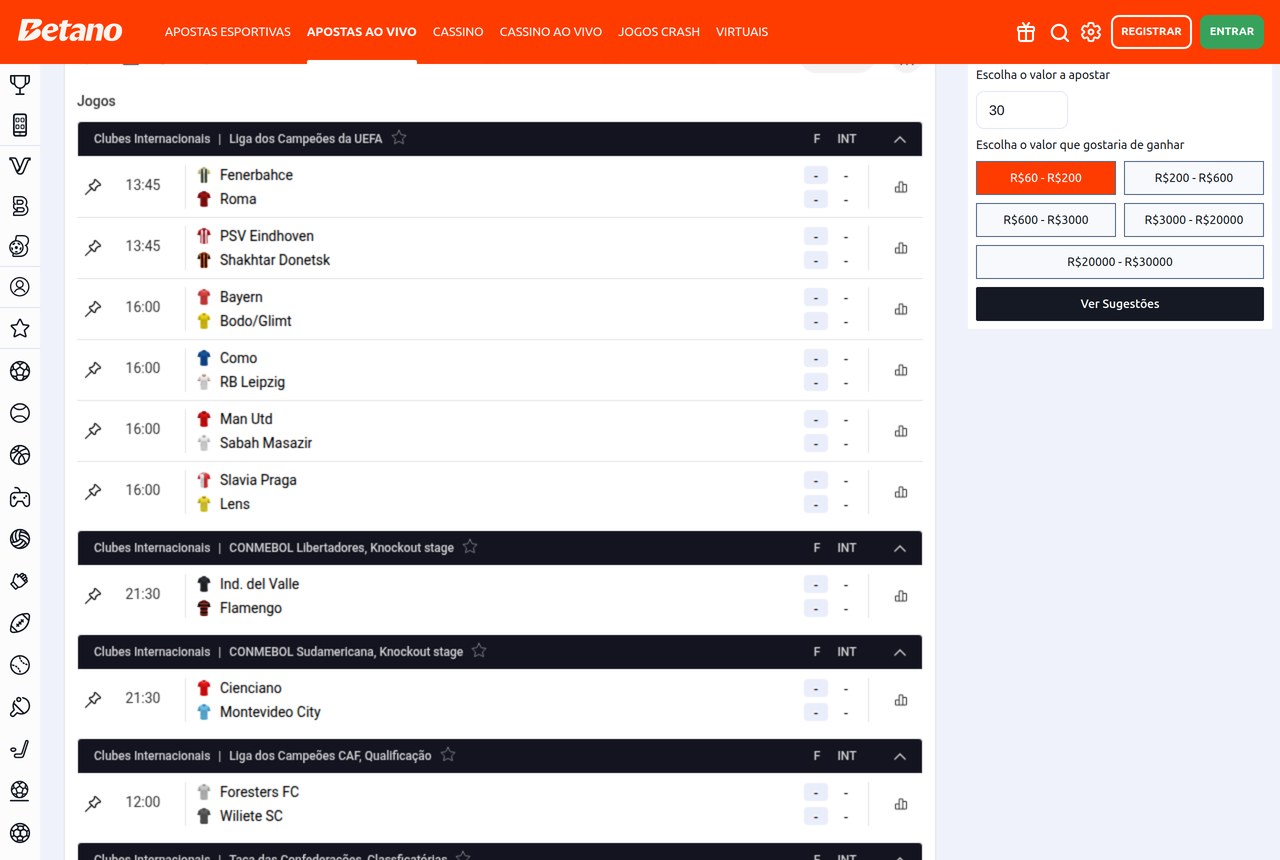Image resolution: width=1280 pixels, height=860 pixels.
Task: Open the Montevideo City team name
Action: [x=270, y=712]
